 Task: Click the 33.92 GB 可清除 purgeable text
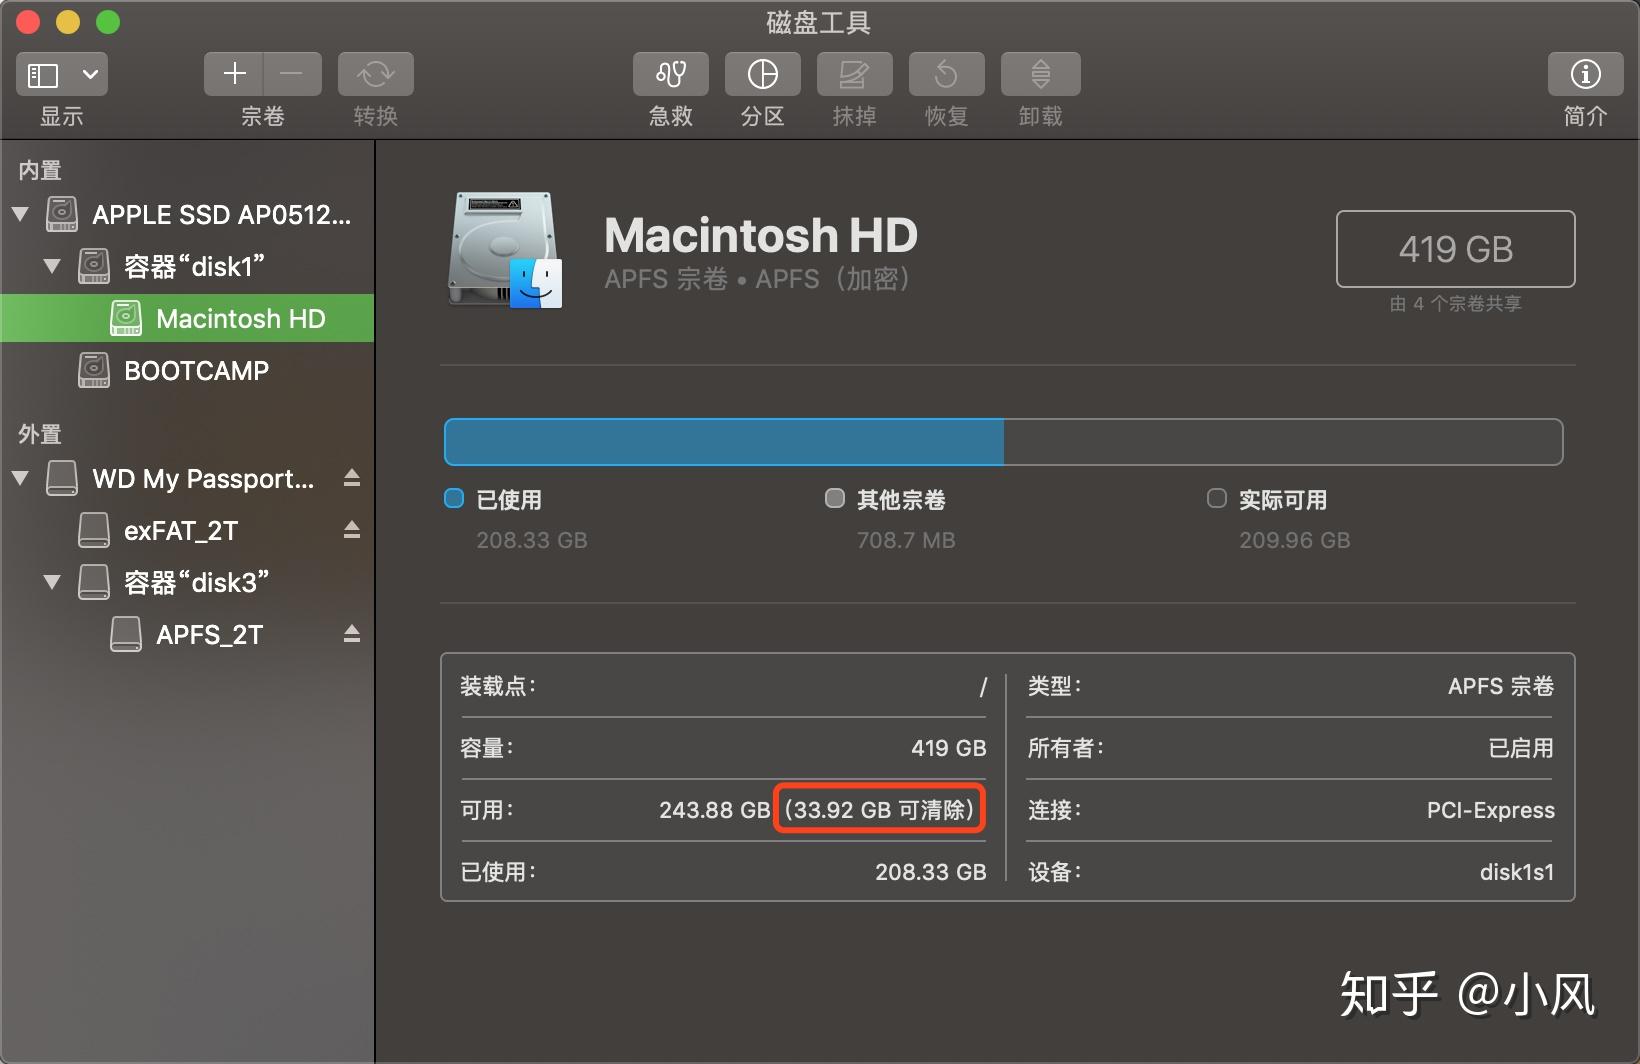879,809
